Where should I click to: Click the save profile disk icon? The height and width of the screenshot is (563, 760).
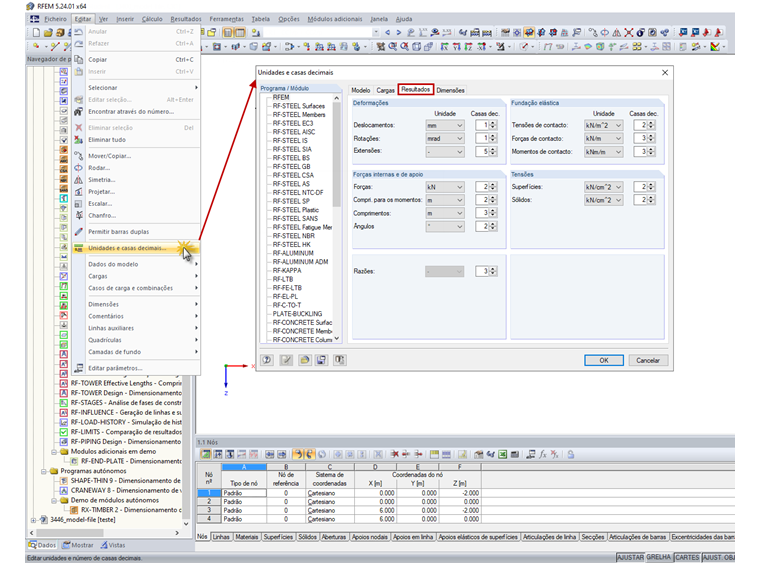click(321, 360)
